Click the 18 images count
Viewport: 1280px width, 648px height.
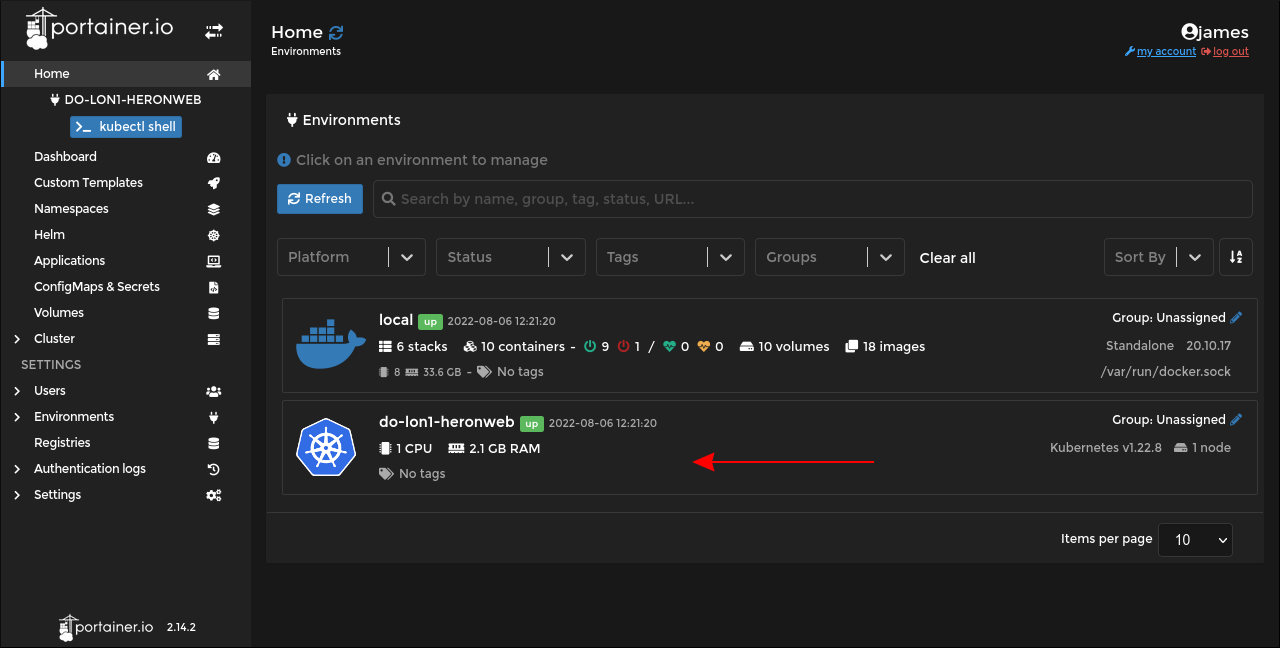pos(894,347)
